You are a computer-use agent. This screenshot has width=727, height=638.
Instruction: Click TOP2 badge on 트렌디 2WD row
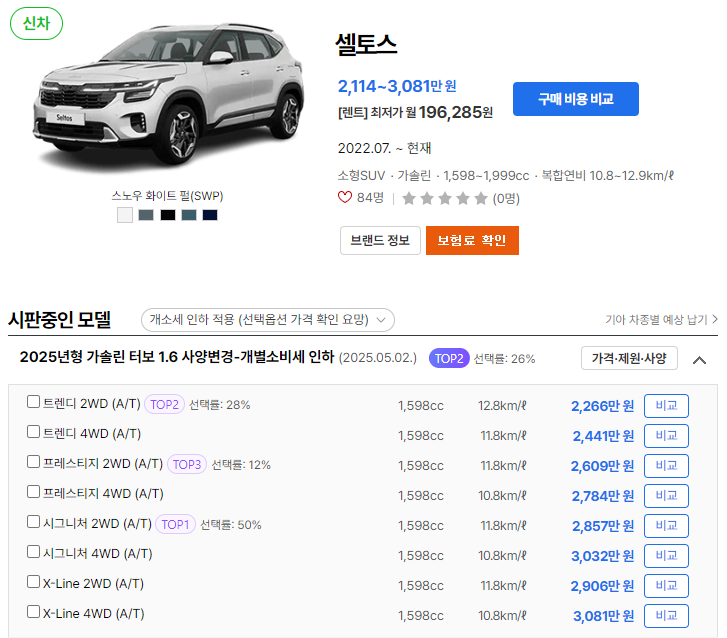click(x=165, y=404)
